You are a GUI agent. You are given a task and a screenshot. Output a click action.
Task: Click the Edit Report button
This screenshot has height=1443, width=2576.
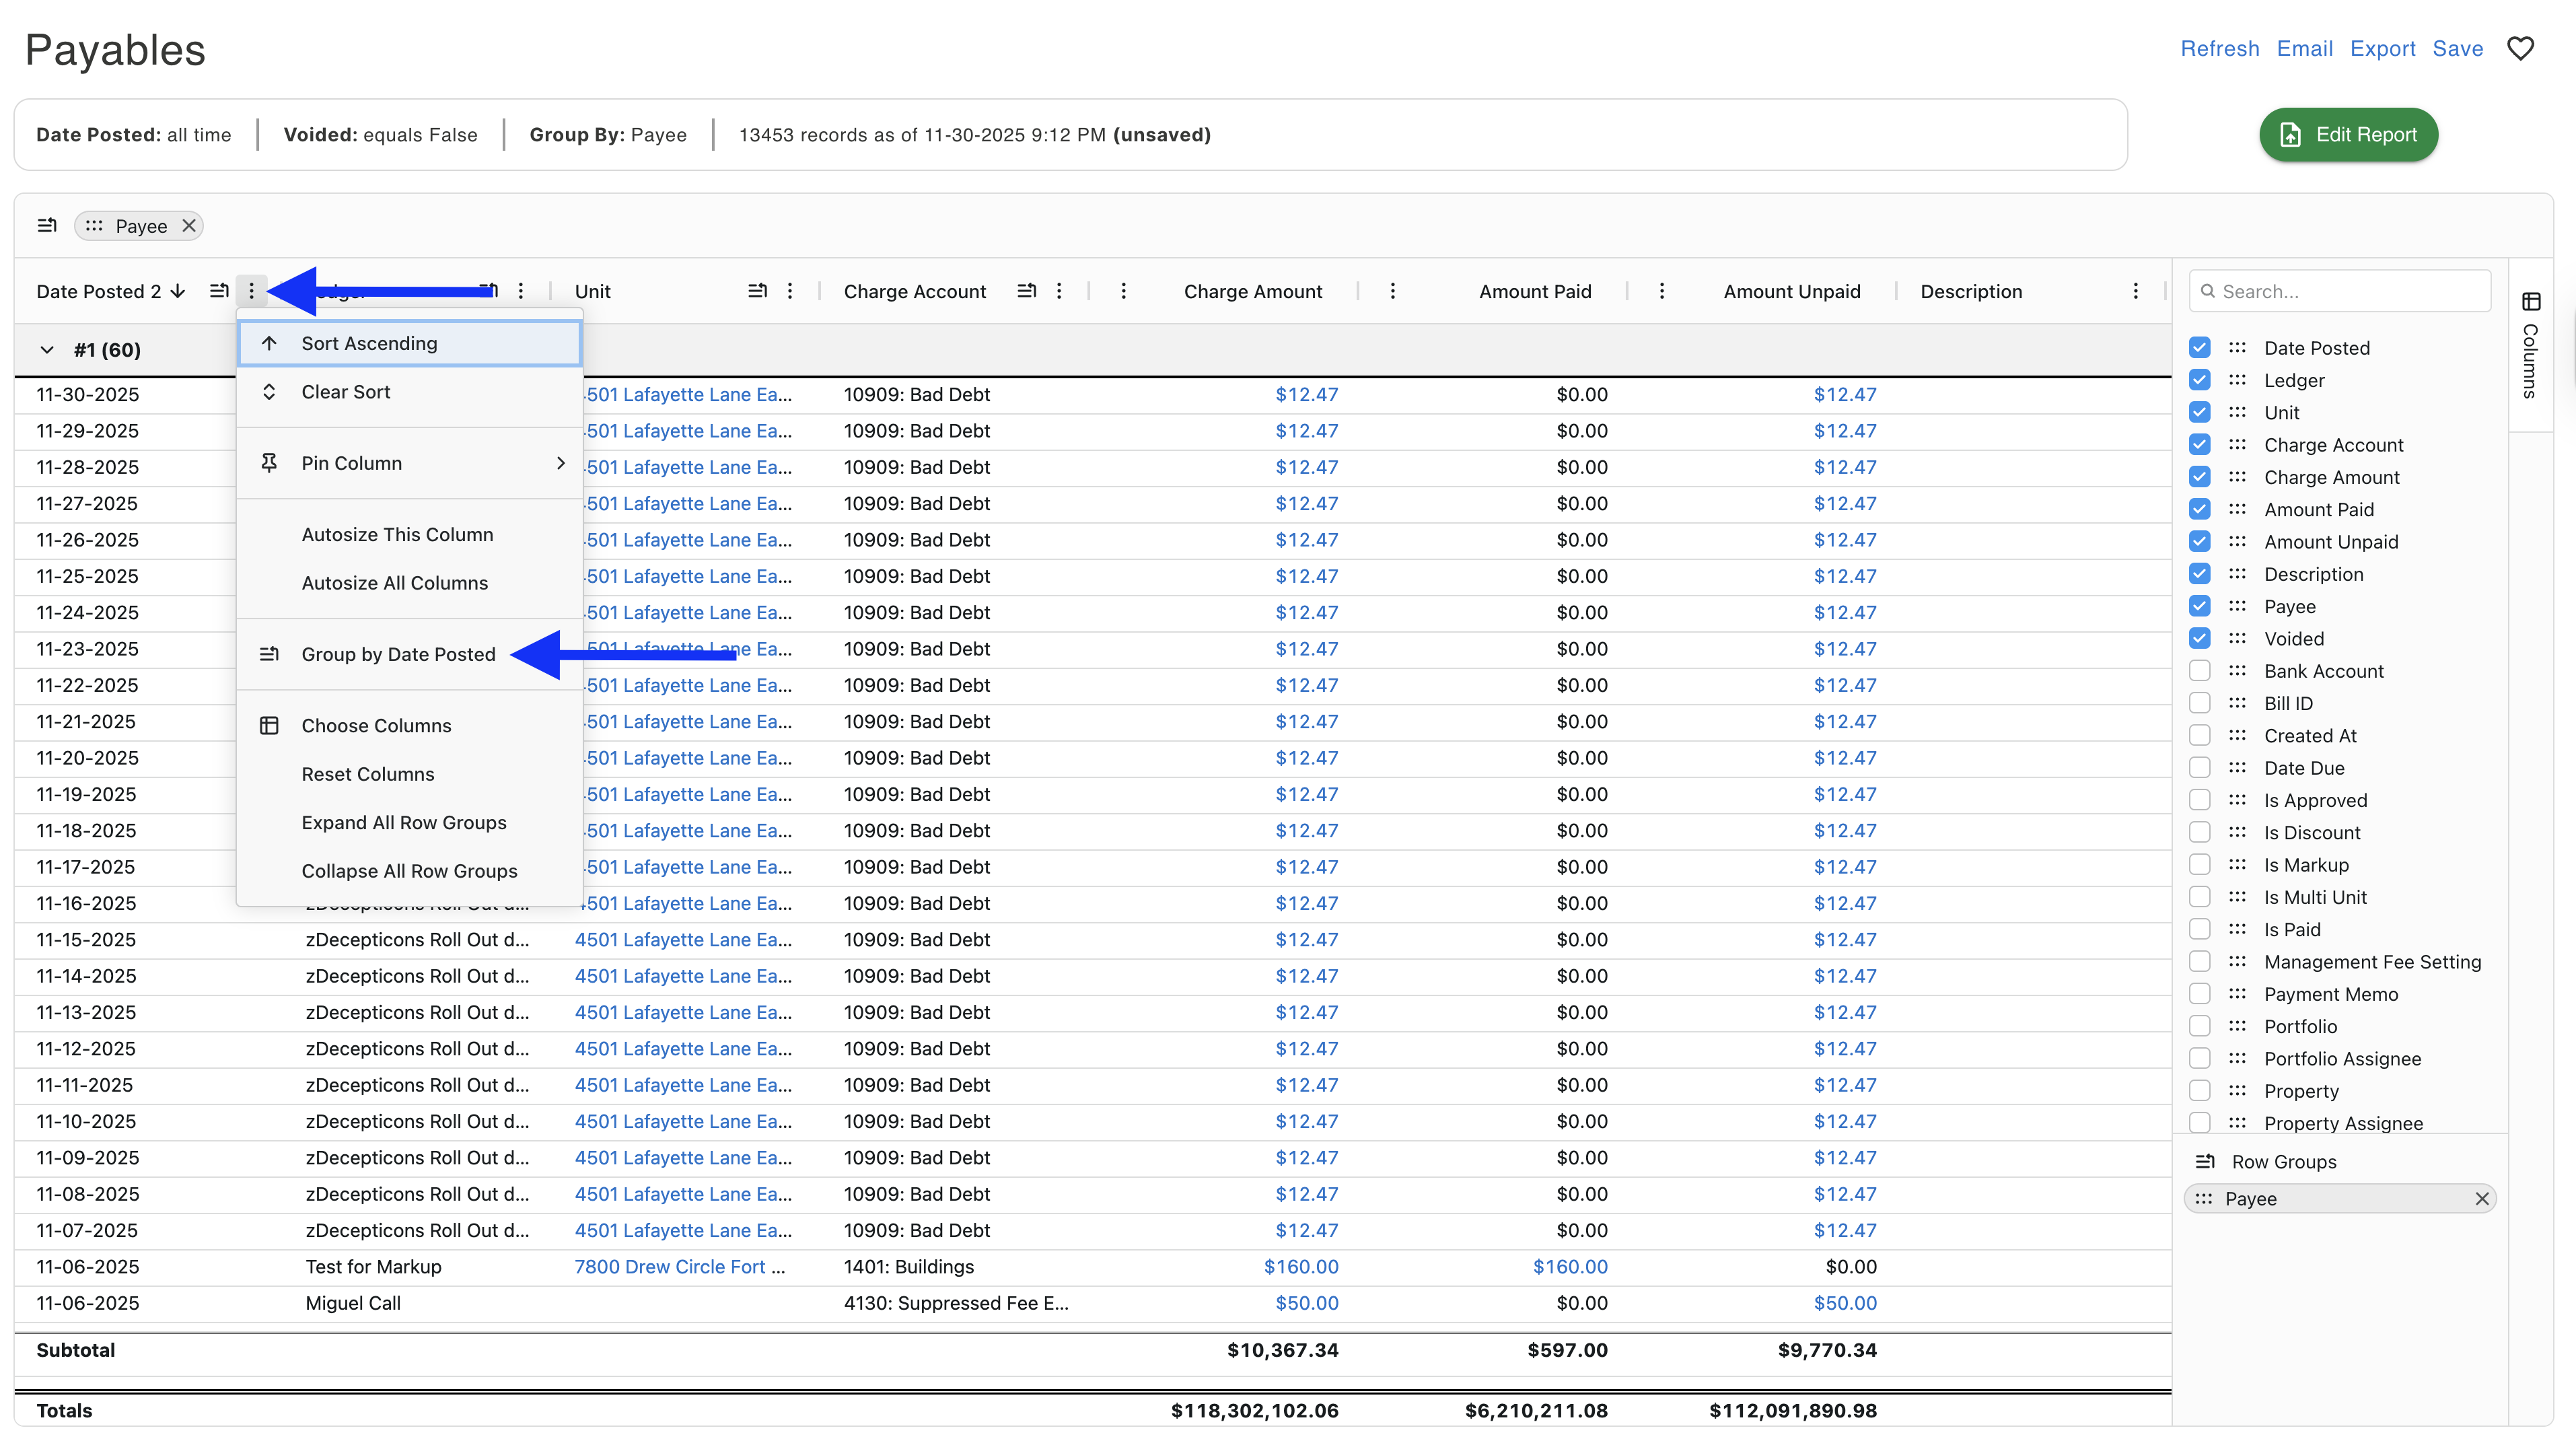pyautogui.click(x=2348, y=135)
